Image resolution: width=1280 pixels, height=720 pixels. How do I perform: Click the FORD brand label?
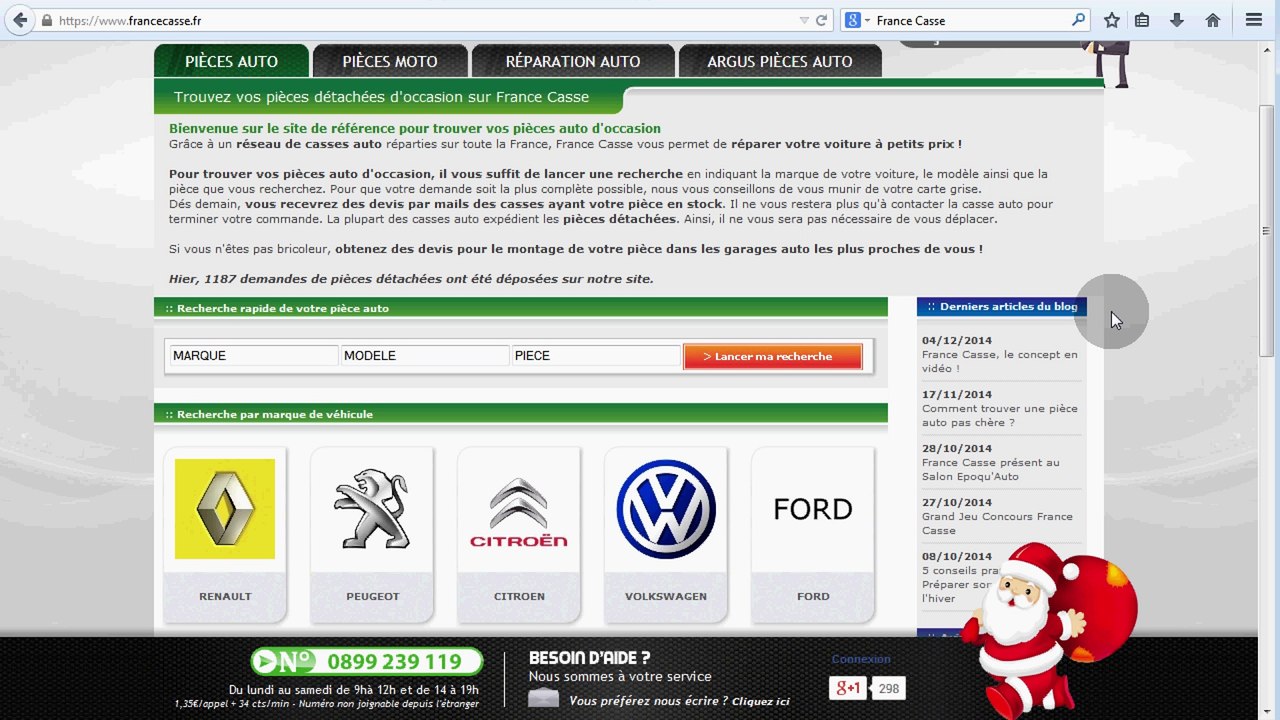(x=813, y=596)
